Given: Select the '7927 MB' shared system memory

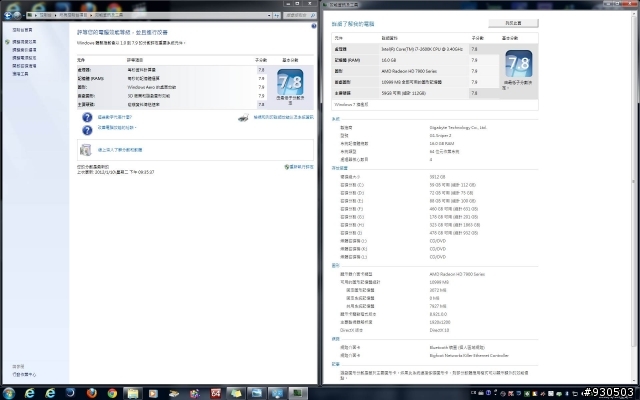Looking at the screenshot, I should pos(438,306).
